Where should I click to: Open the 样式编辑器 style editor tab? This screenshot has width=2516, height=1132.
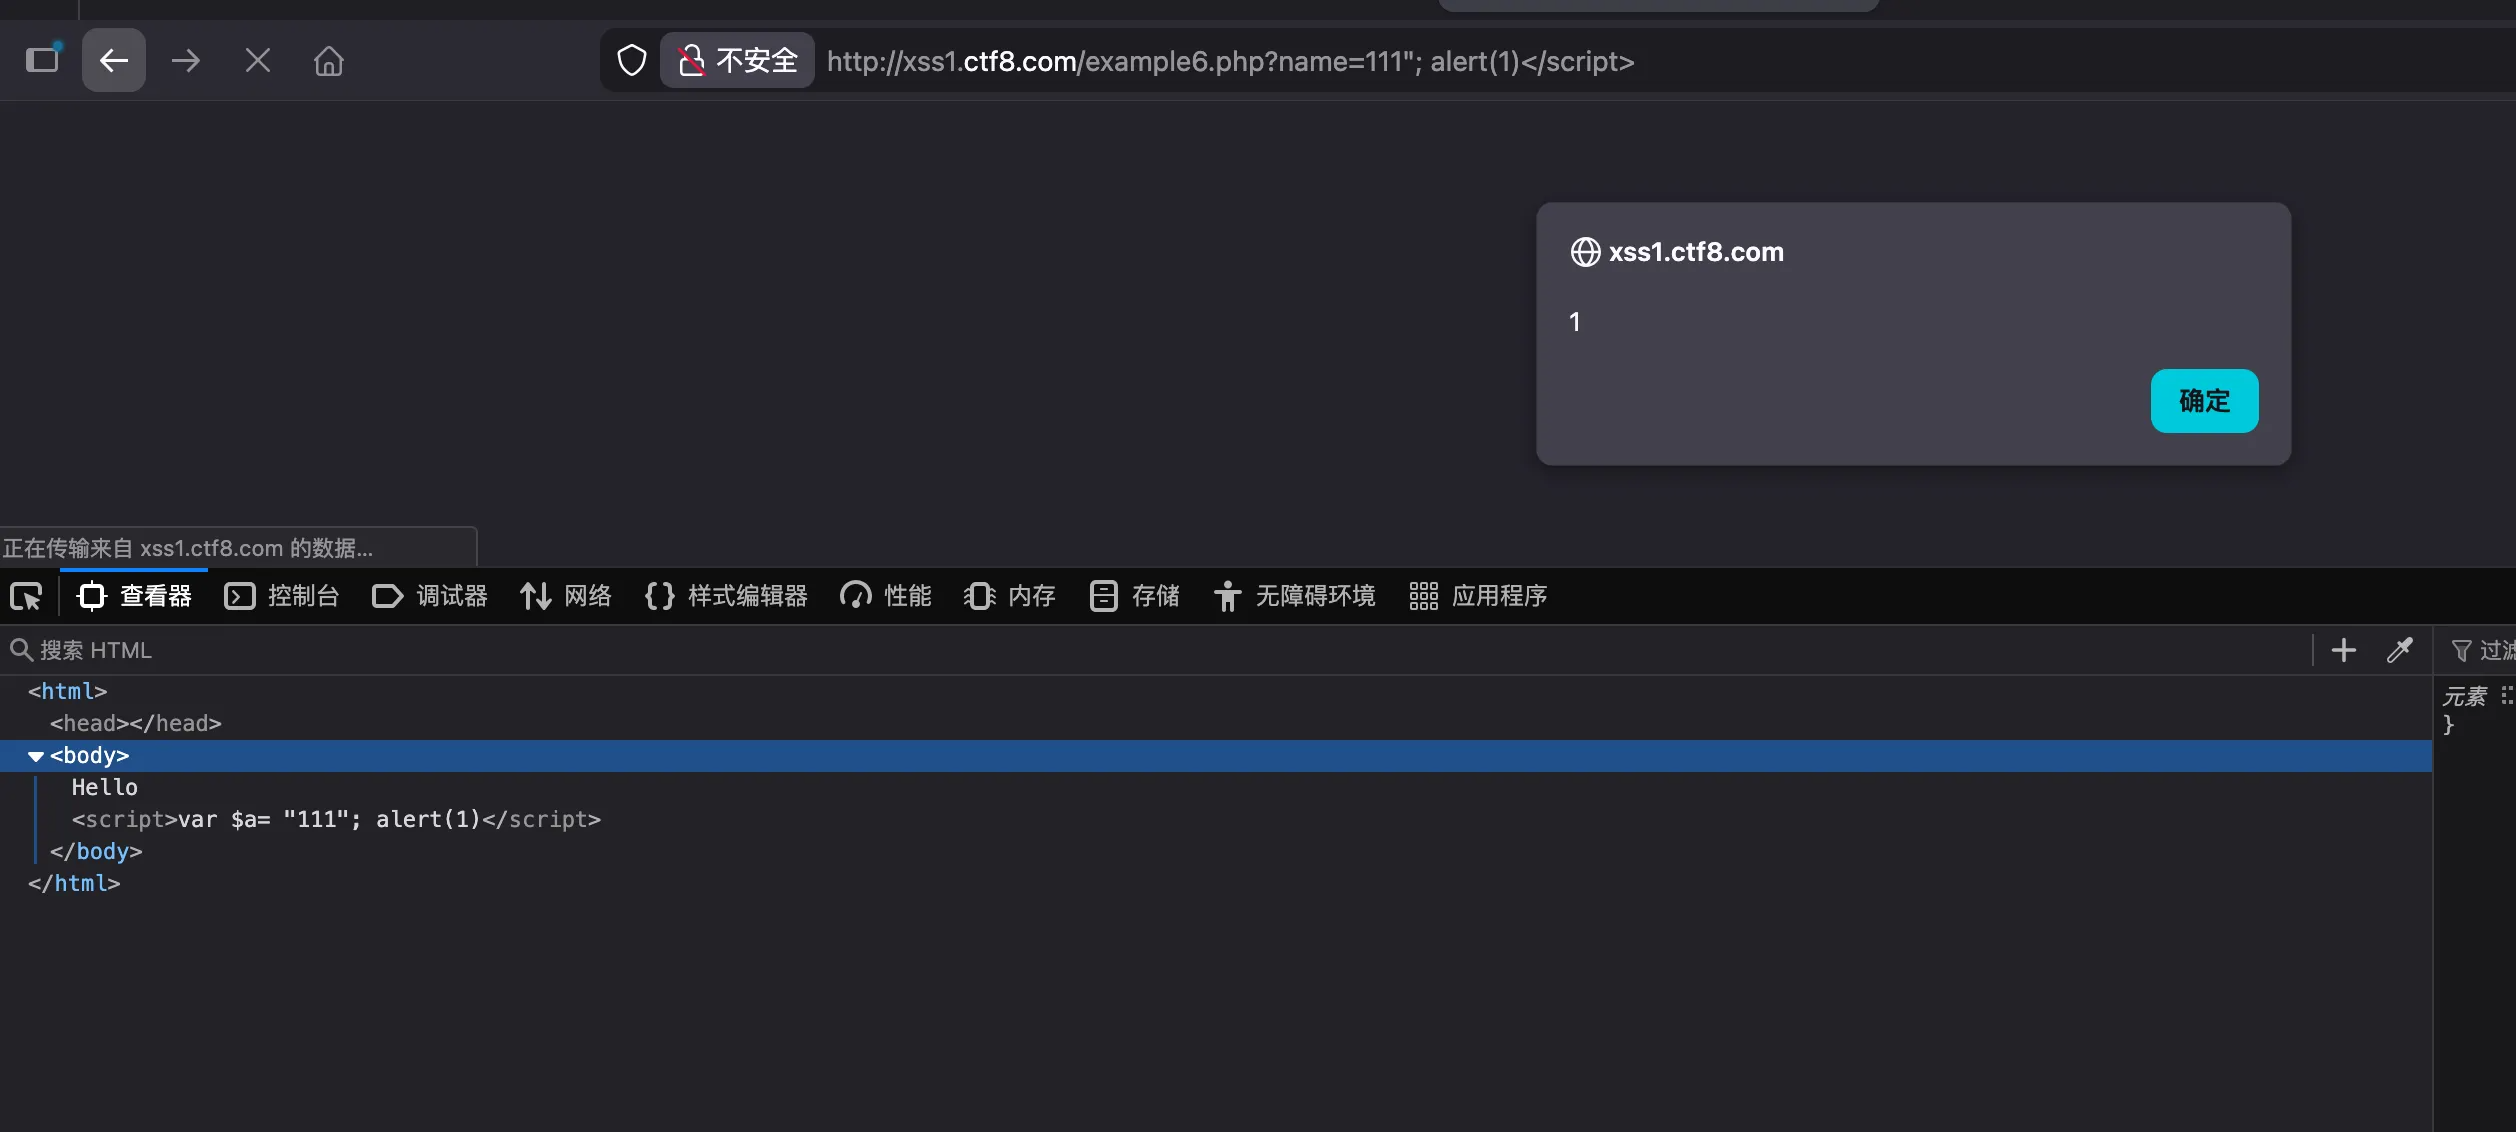pyautogui.click(x=726, y=596)
